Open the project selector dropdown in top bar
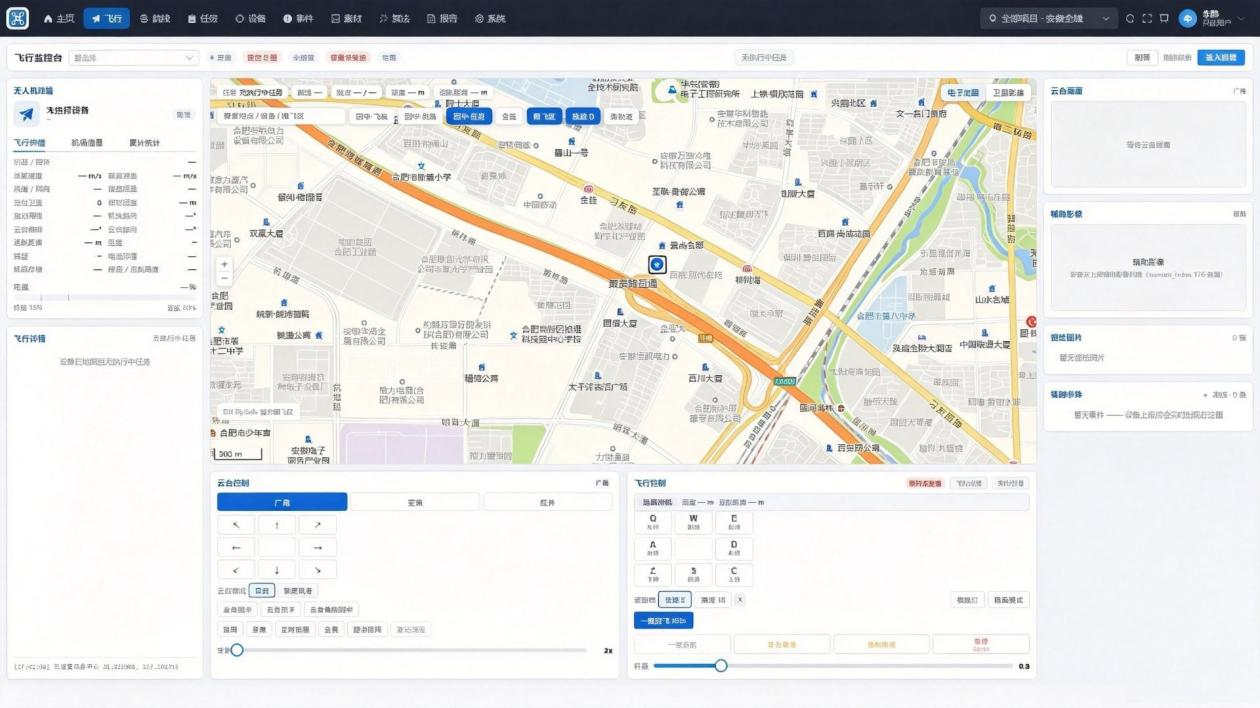 point(1049,18)
